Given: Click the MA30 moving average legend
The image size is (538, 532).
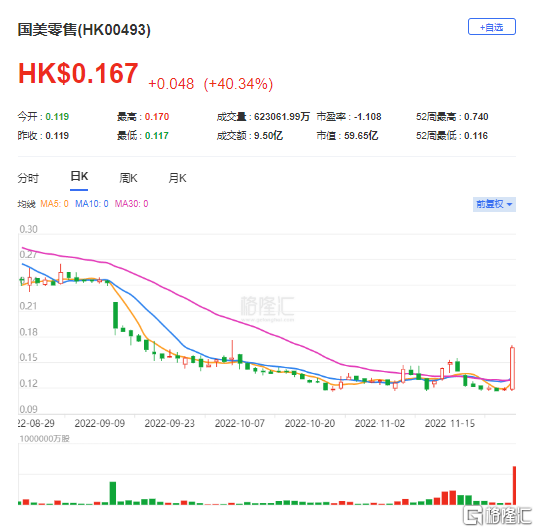Looking at the screenshot, I should point(131,204).
